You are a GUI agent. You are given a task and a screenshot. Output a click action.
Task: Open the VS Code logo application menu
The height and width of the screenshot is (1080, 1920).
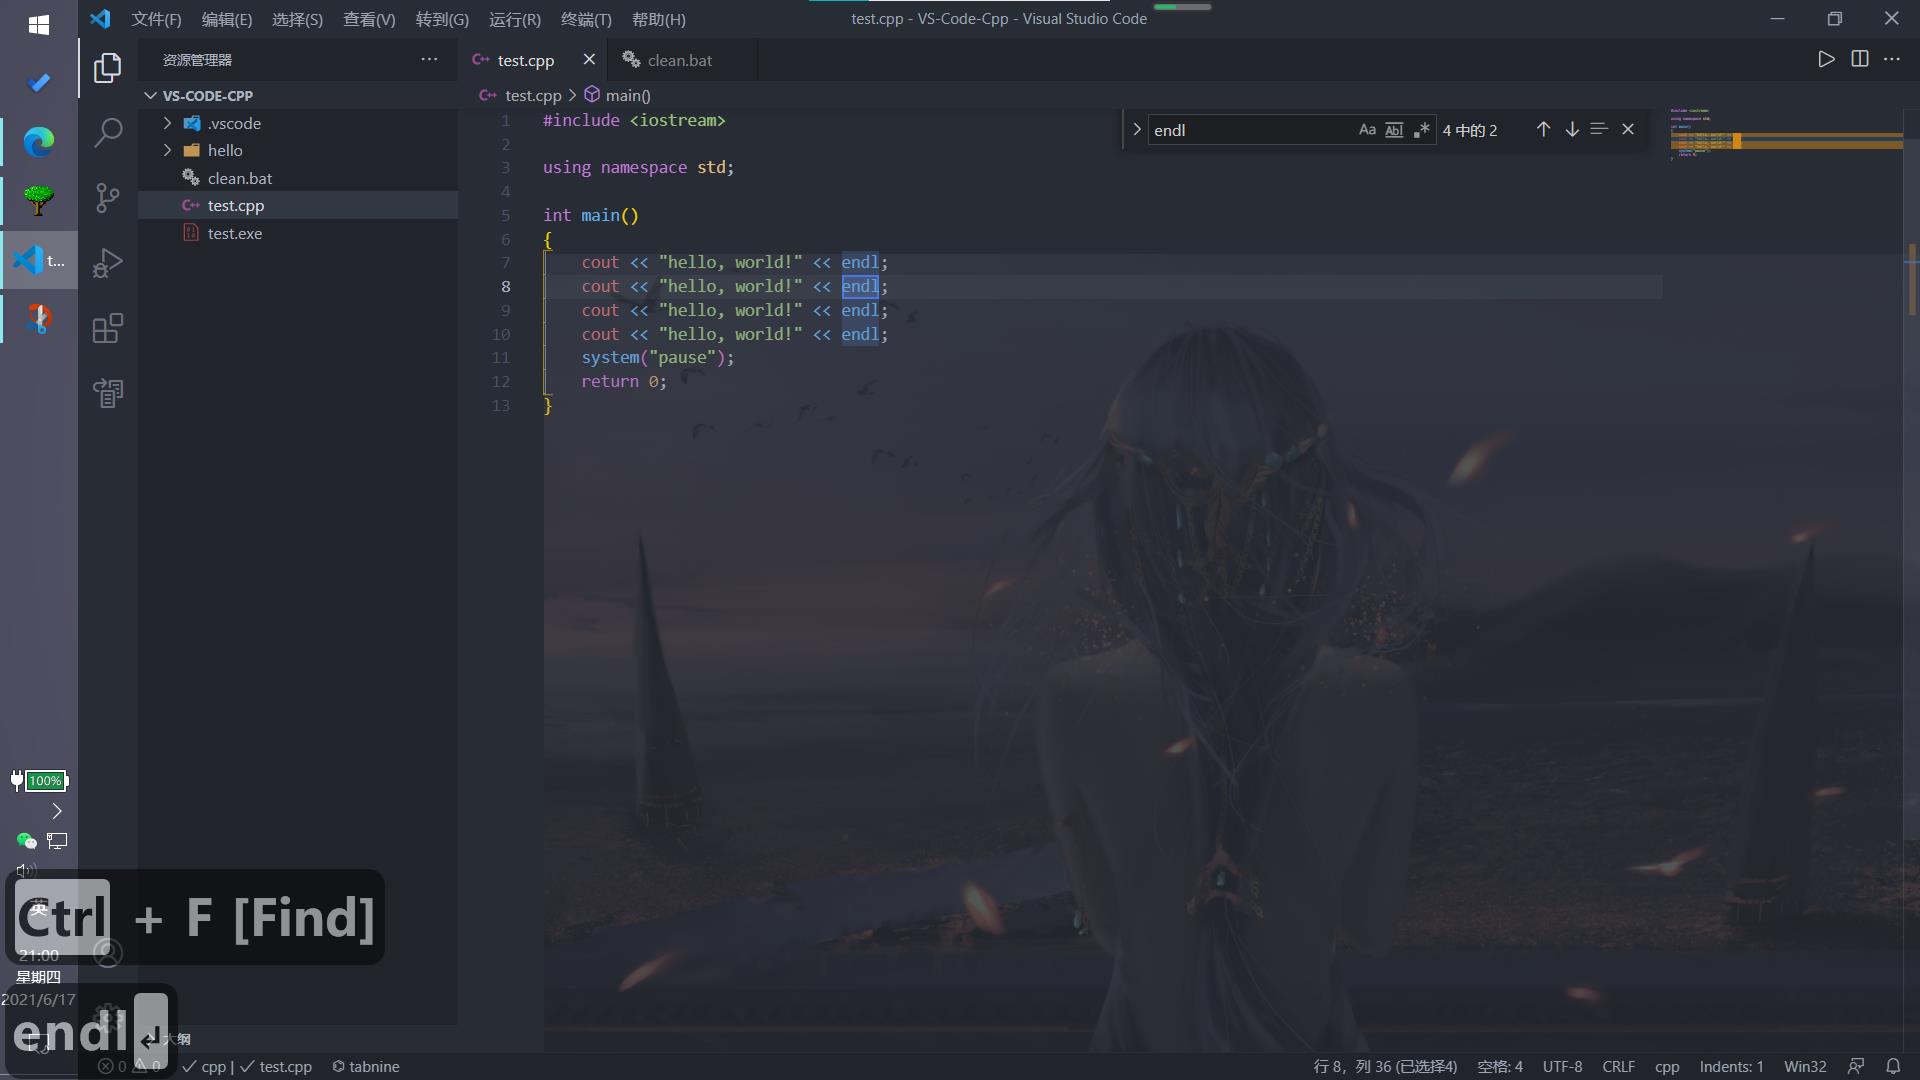pyautogui.click(x=100, y=19)
